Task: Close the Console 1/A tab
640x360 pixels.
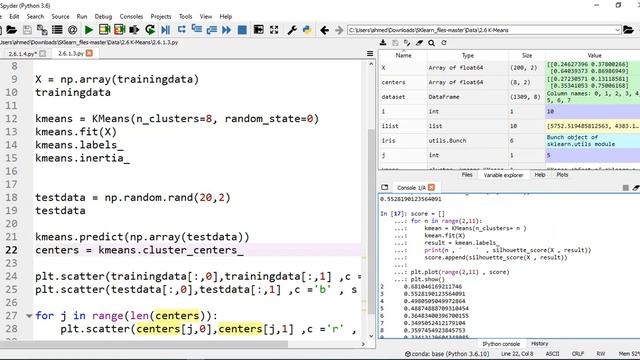Action: [x=431, y=187]
